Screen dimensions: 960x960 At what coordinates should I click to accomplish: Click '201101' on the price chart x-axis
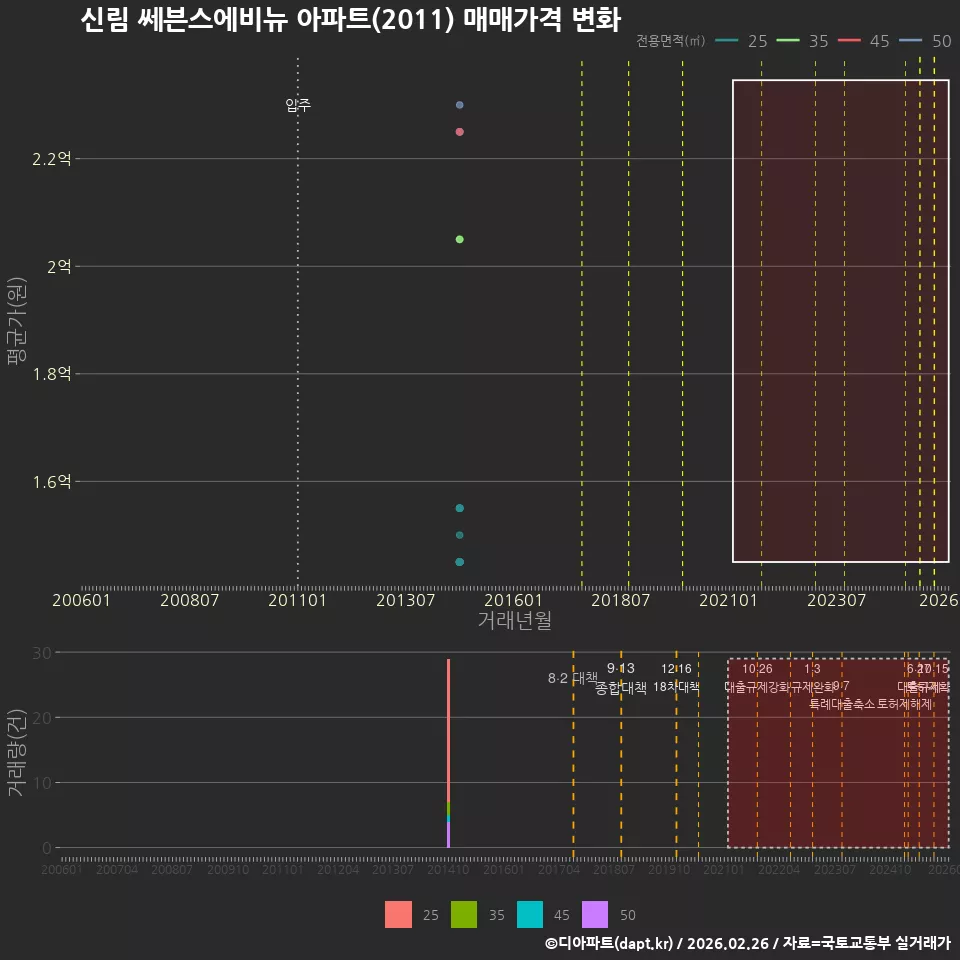[x=298, y=600]
